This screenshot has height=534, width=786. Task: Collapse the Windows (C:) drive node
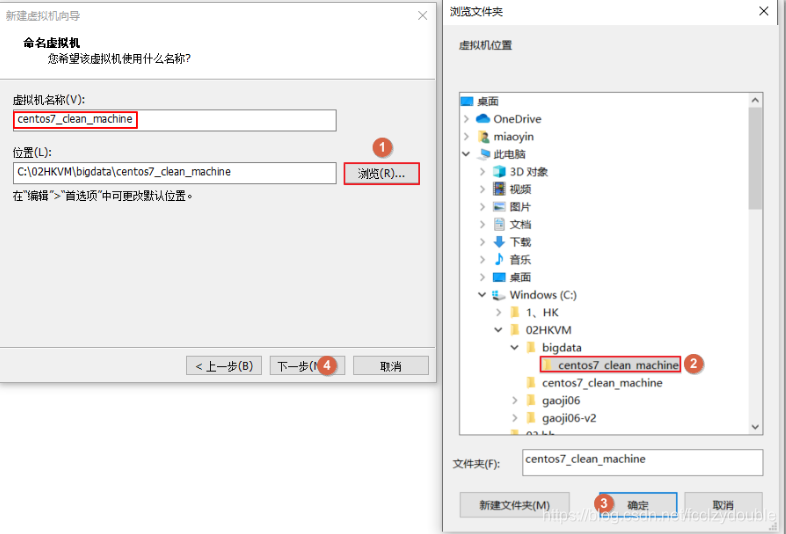pos(482,295)
